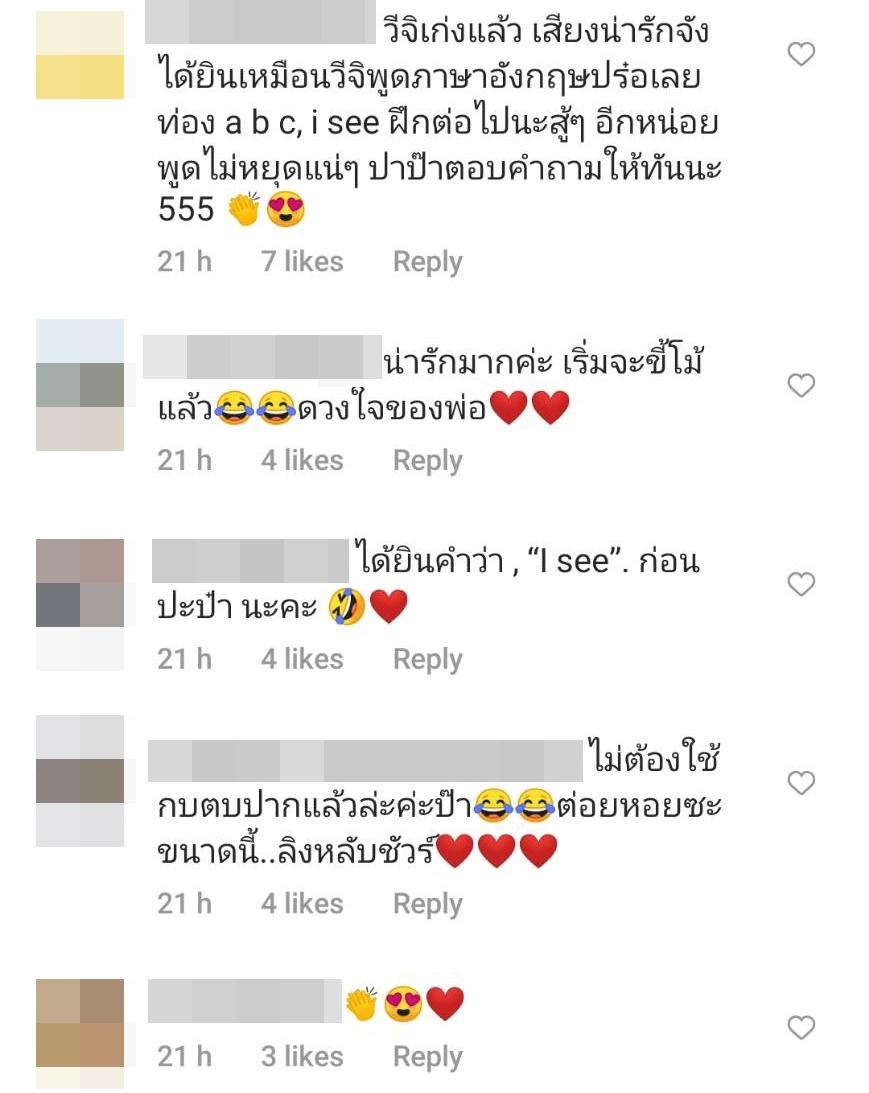This screenshot has width=869, height=1093.
Task: Open username of the 'ไม่ต้องใช้กบตบปาก' commenter
Action: pos(365,760)
